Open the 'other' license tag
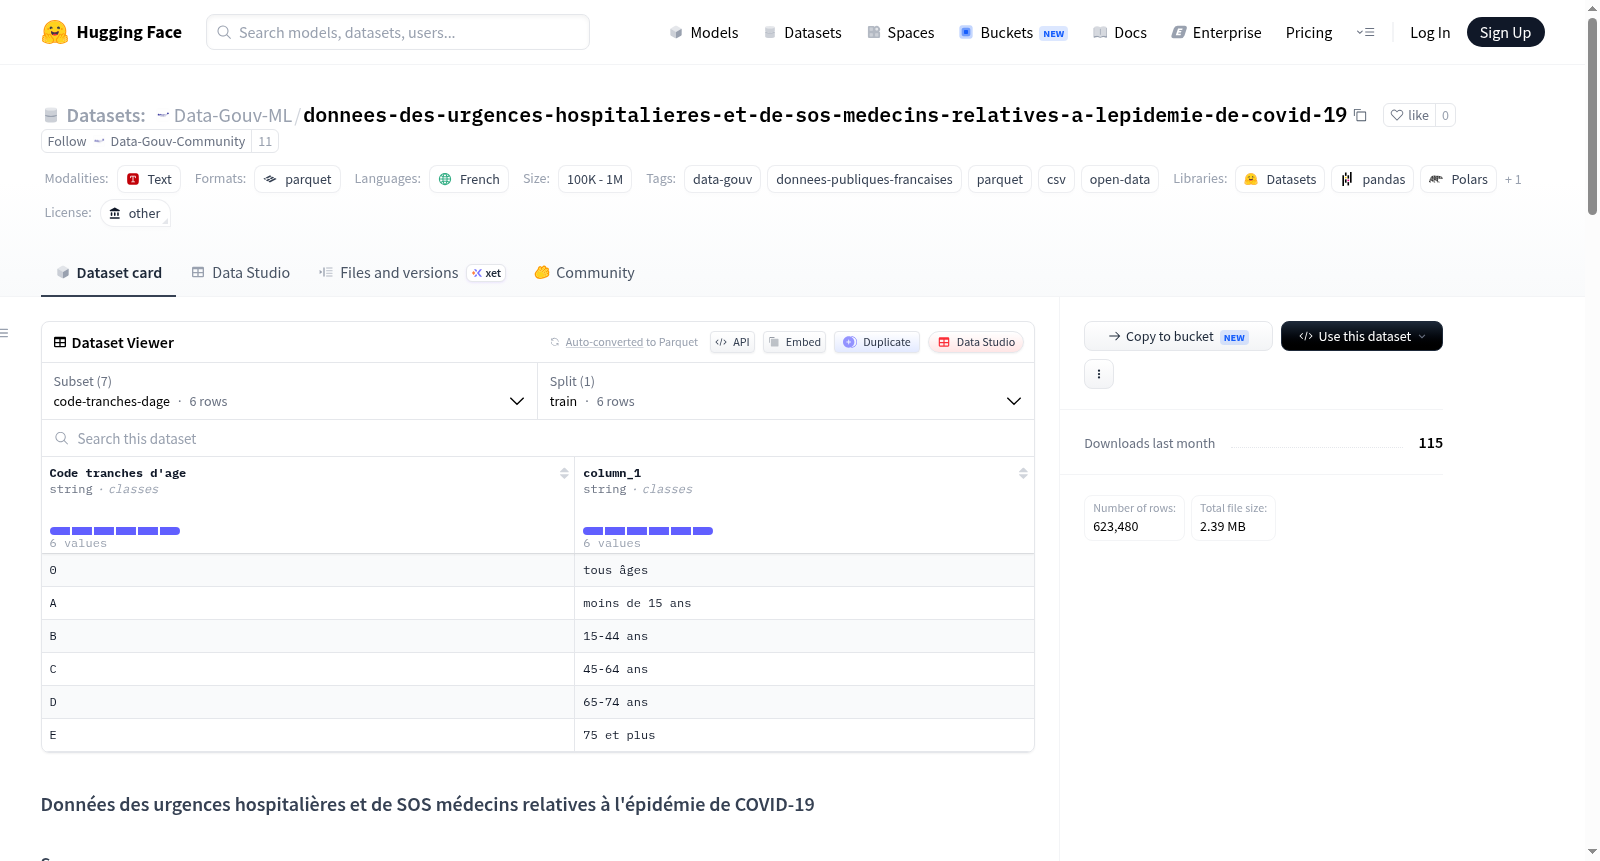 [x=135, y=213]
